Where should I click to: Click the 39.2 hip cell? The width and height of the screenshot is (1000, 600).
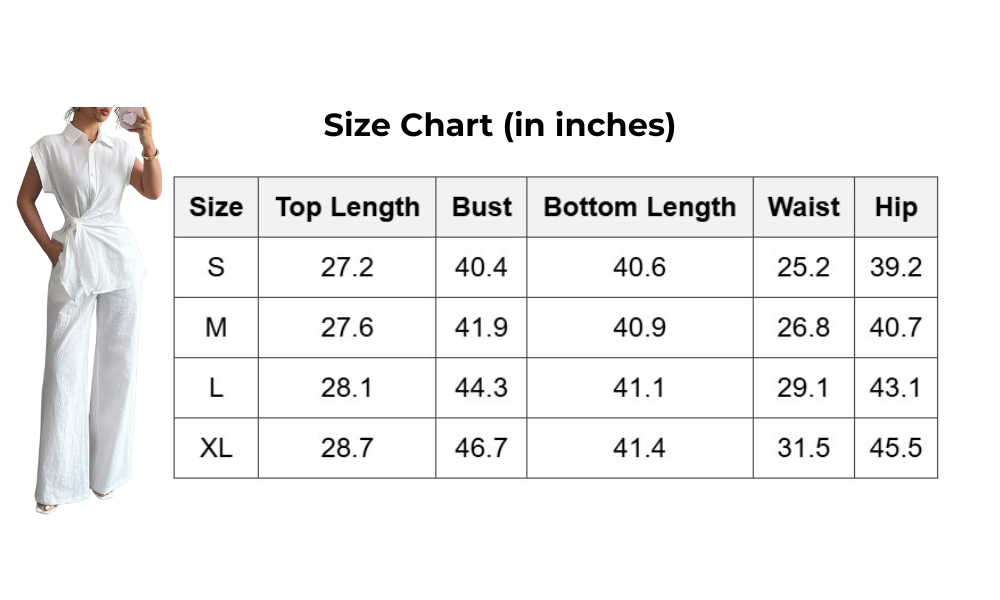coord(895,268)
